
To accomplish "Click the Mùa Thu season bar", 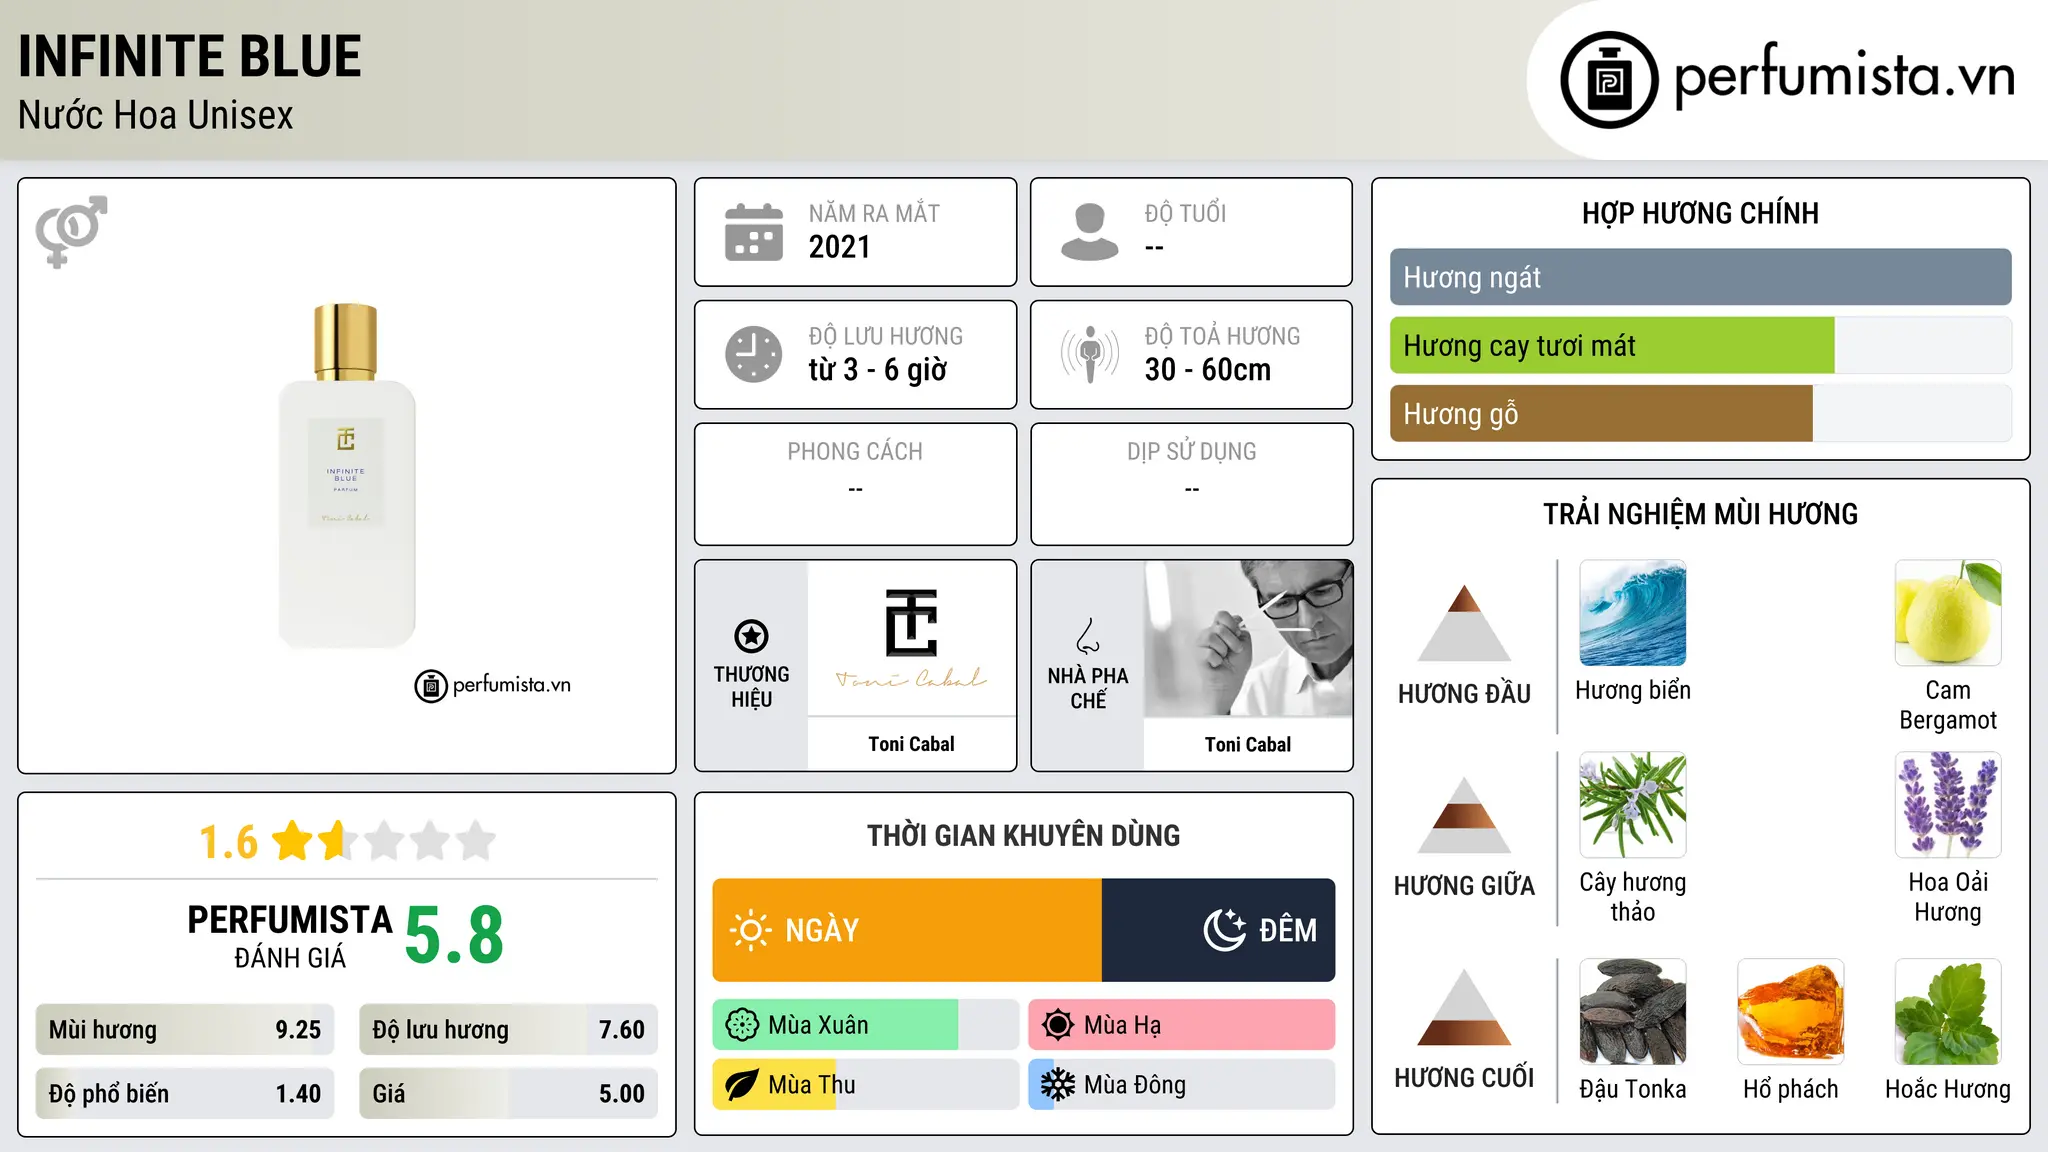I will (x=865, y=1085).
